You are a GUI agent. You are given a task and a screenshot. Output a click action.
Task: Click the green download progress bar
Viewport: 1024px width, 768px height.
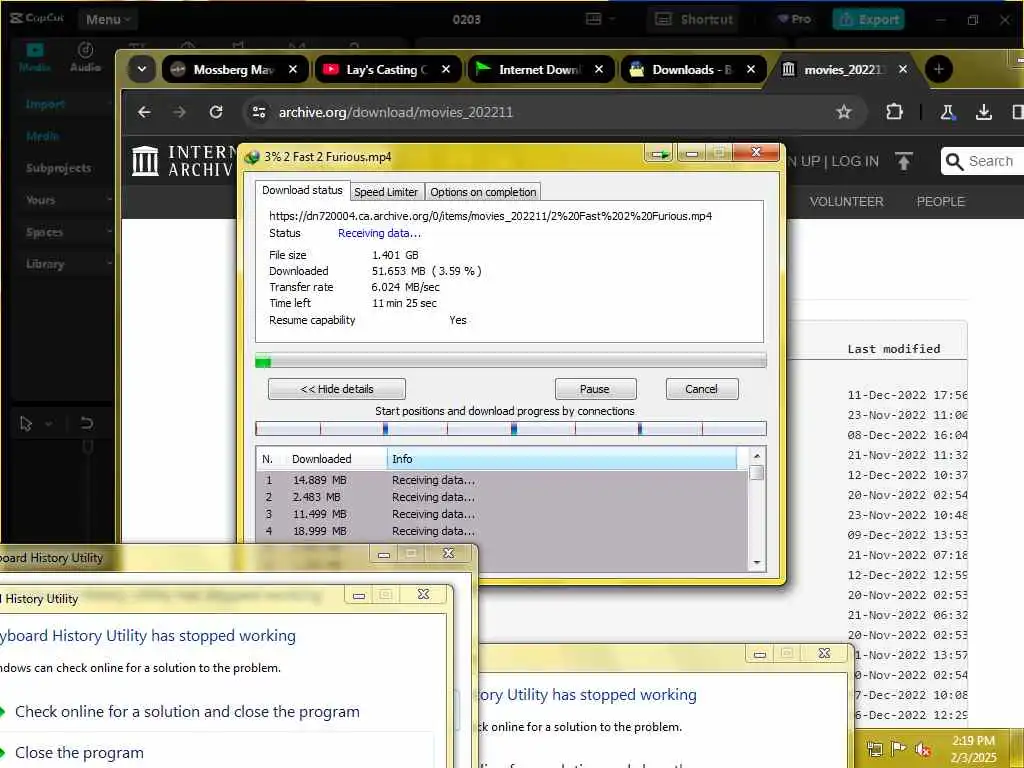click(511, 360)
